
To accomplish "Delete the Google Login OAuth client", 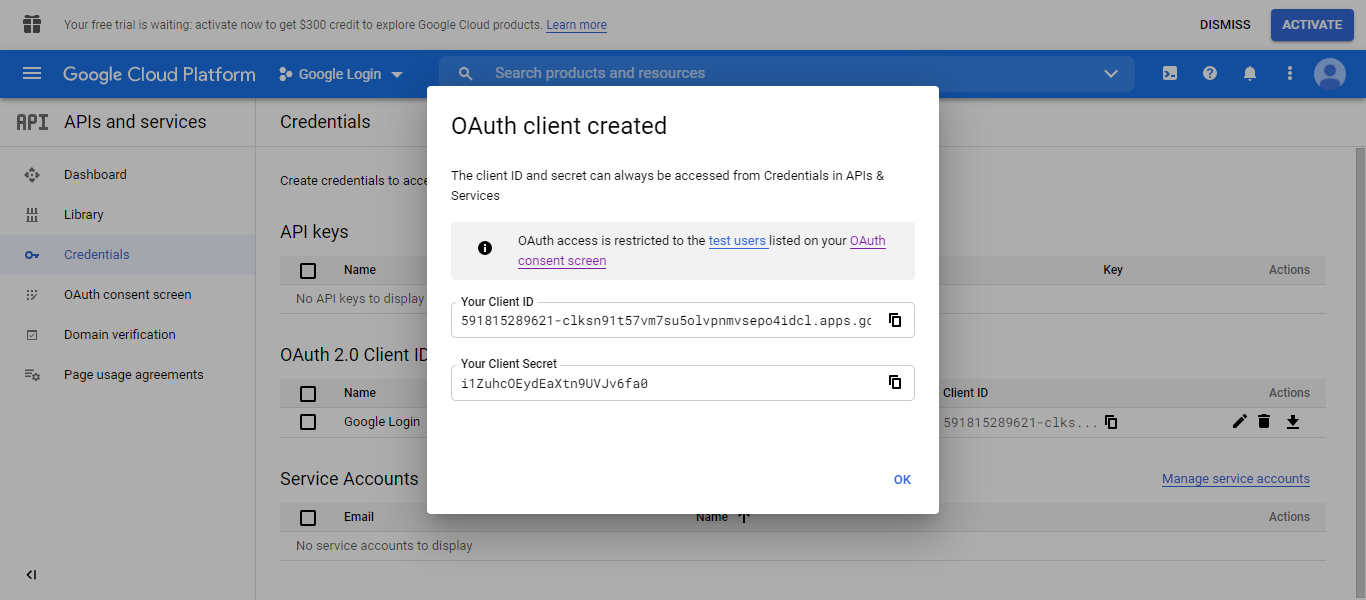I will pyautogui.click(x=1264, y=421).
